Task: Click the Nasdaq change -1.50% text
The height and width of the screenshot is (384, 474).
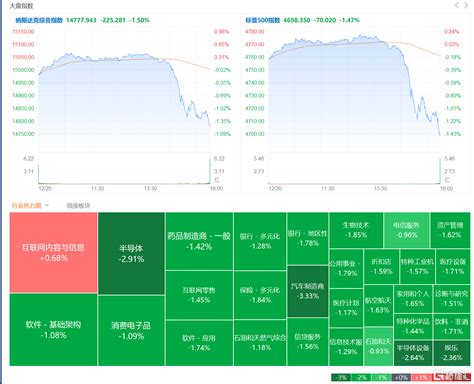Action: click(139, 20)
